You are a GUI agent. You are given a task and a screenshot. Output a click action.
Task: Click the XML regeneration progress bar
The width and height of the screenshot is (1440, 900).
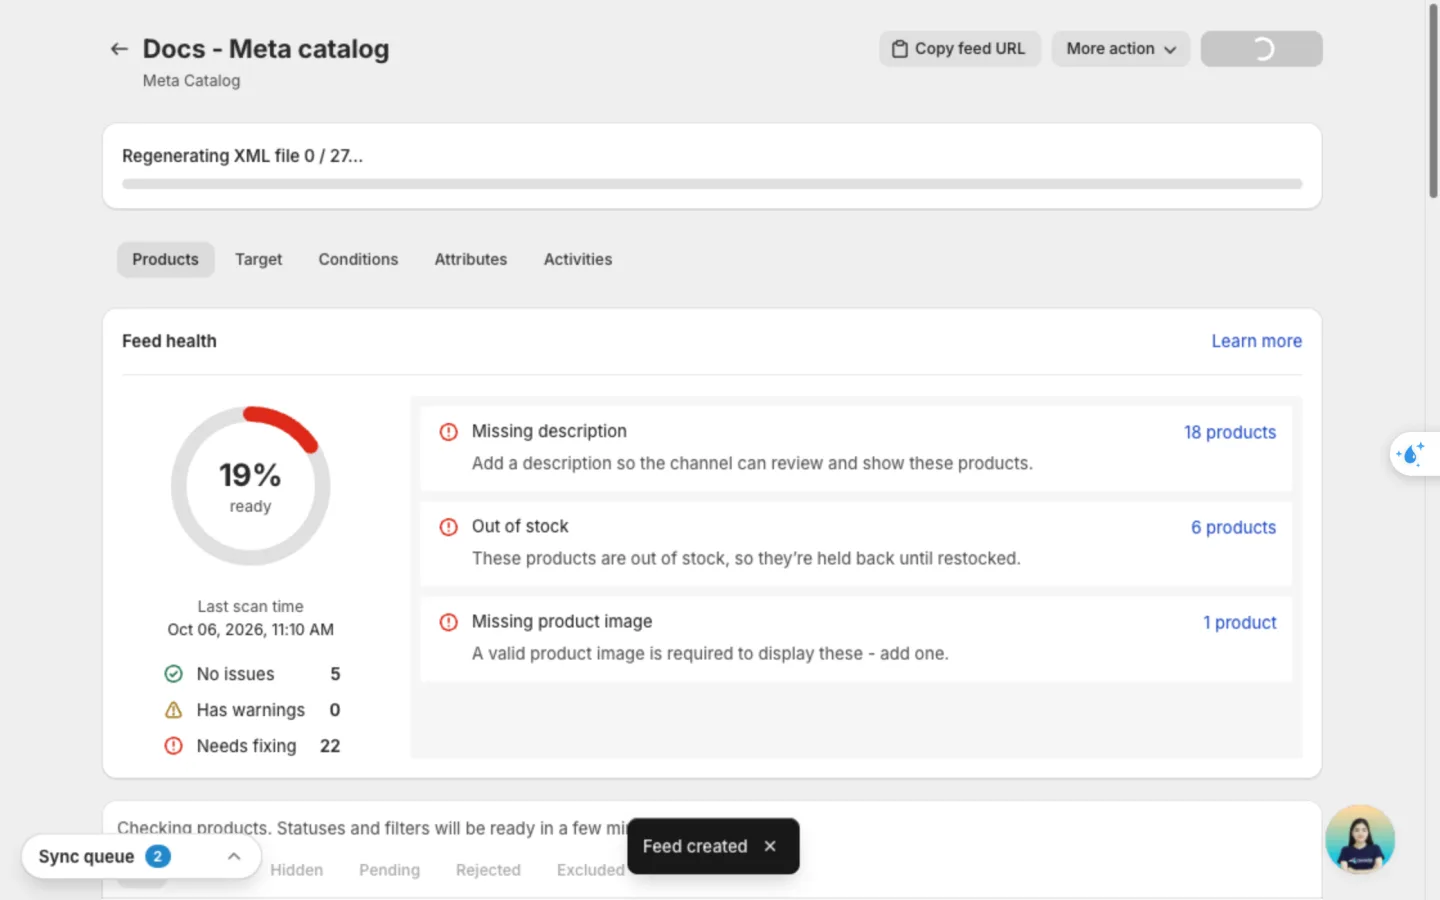click(712, 184)
